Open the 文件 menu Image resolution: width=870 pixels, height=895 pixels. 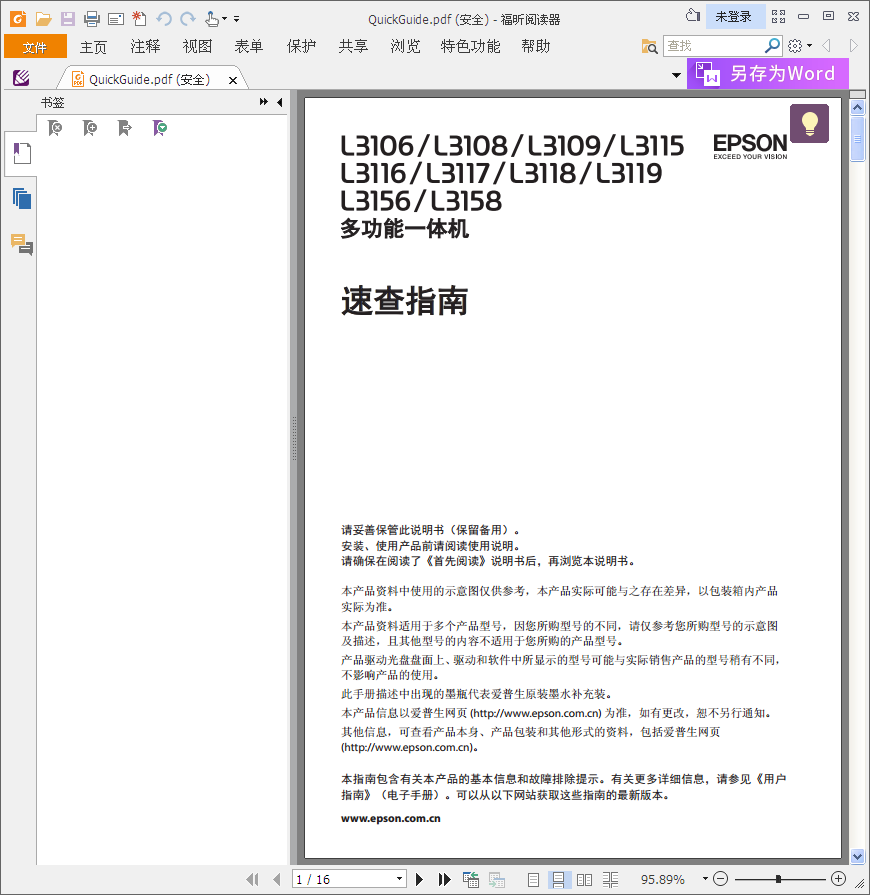click(x=35, y=47)
